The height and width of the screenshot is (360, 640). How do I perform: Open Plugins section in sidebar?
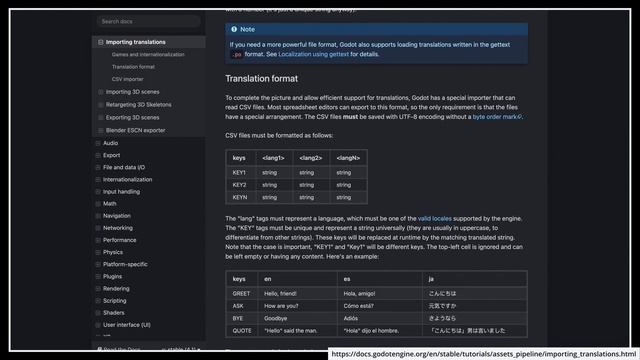[x=112, y=276]
